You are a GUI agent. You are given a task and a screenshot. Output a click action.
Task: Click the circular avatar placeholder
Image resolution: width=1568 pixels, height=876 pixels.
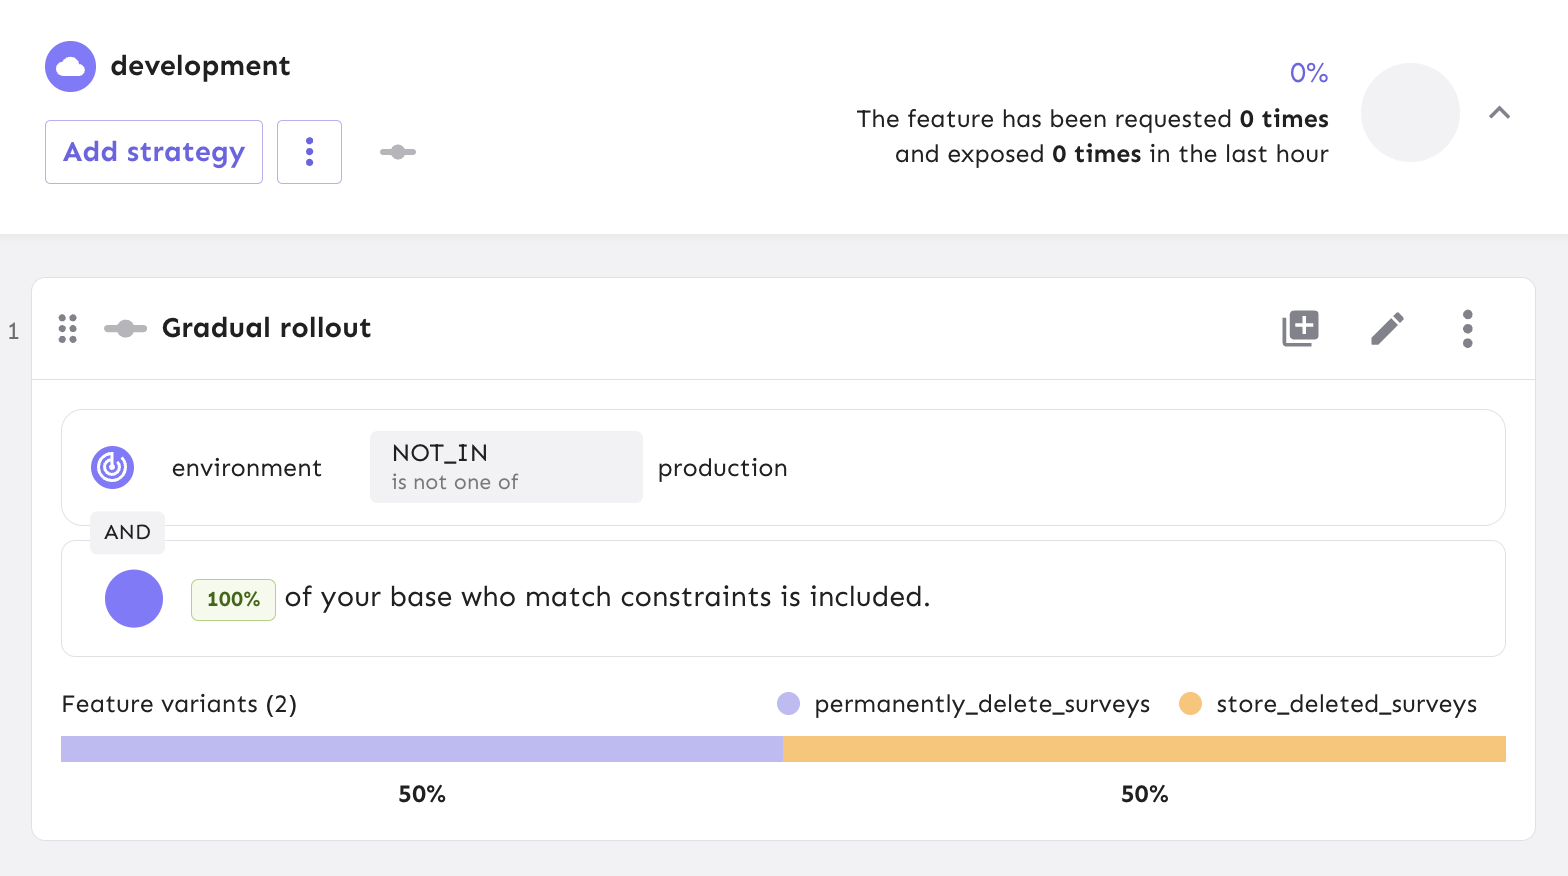click(x=1410, y=113)
